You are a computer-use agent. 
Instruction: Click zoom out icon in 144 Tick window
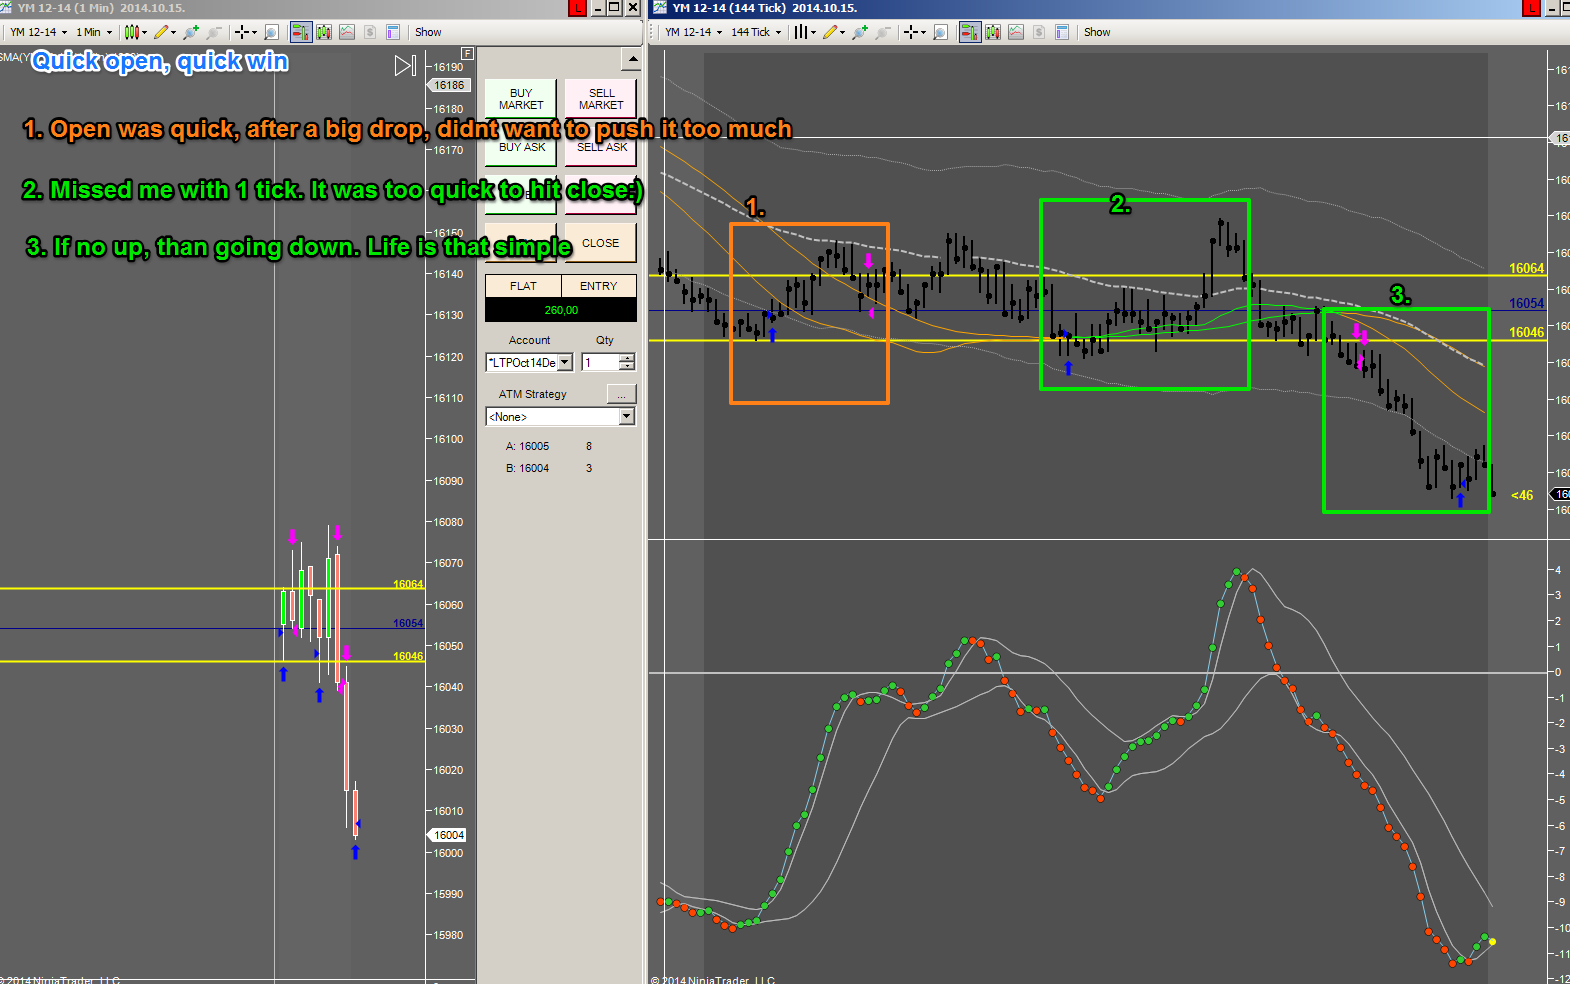(883, 32)
